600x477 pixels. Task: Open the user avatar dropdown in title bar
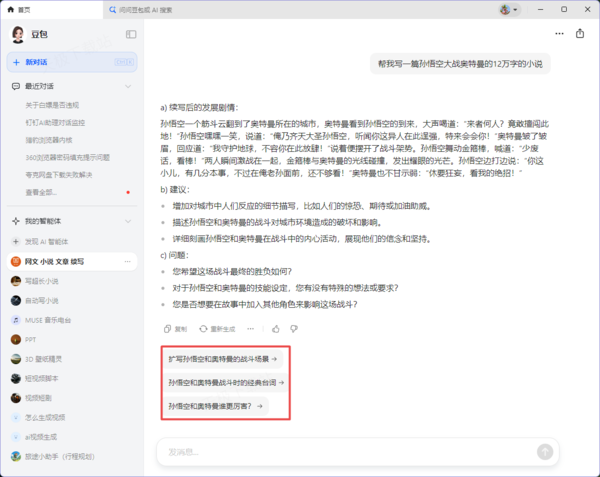[x=510, y=9]
